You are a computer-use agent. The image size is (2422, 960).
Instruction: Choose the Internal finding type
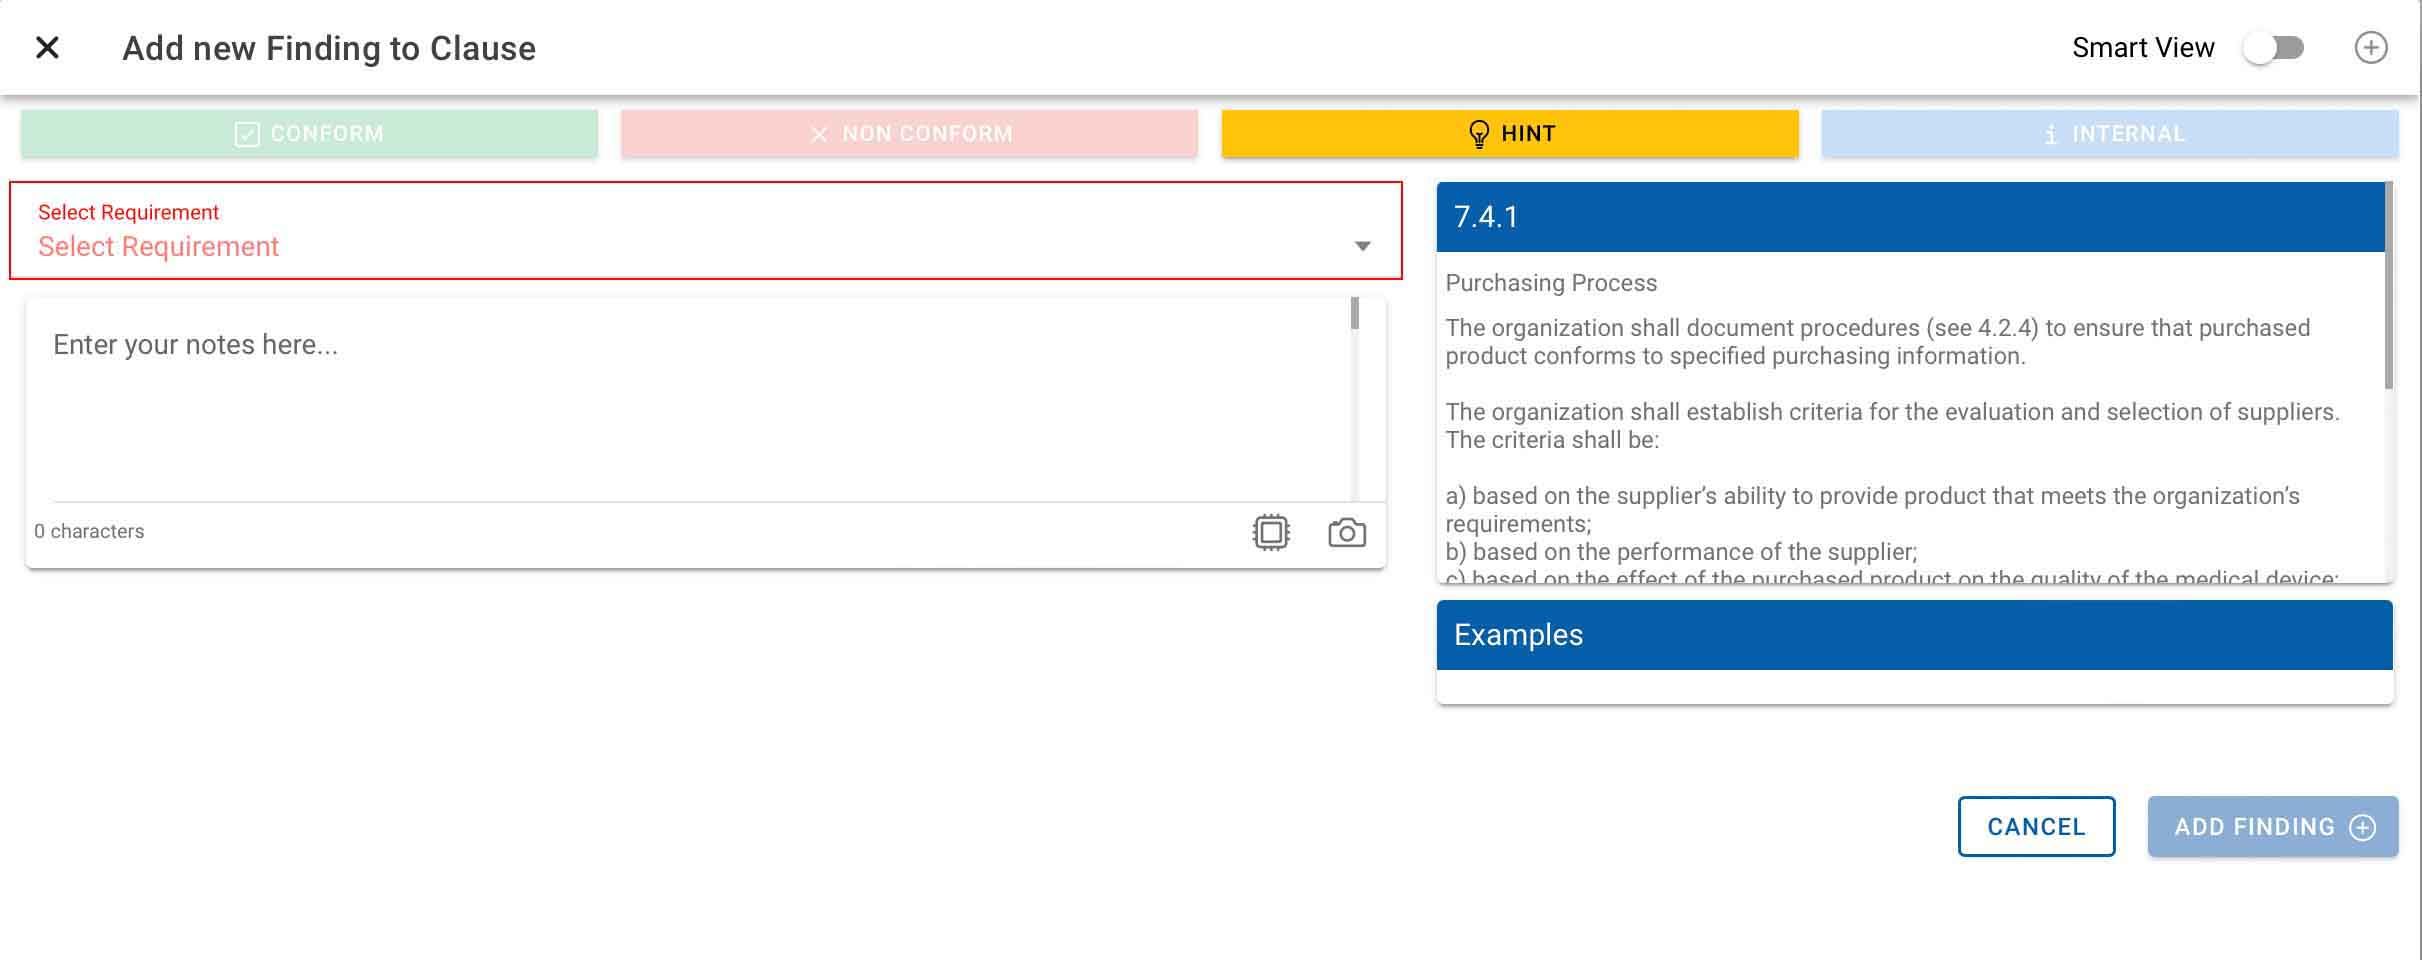2109,134
